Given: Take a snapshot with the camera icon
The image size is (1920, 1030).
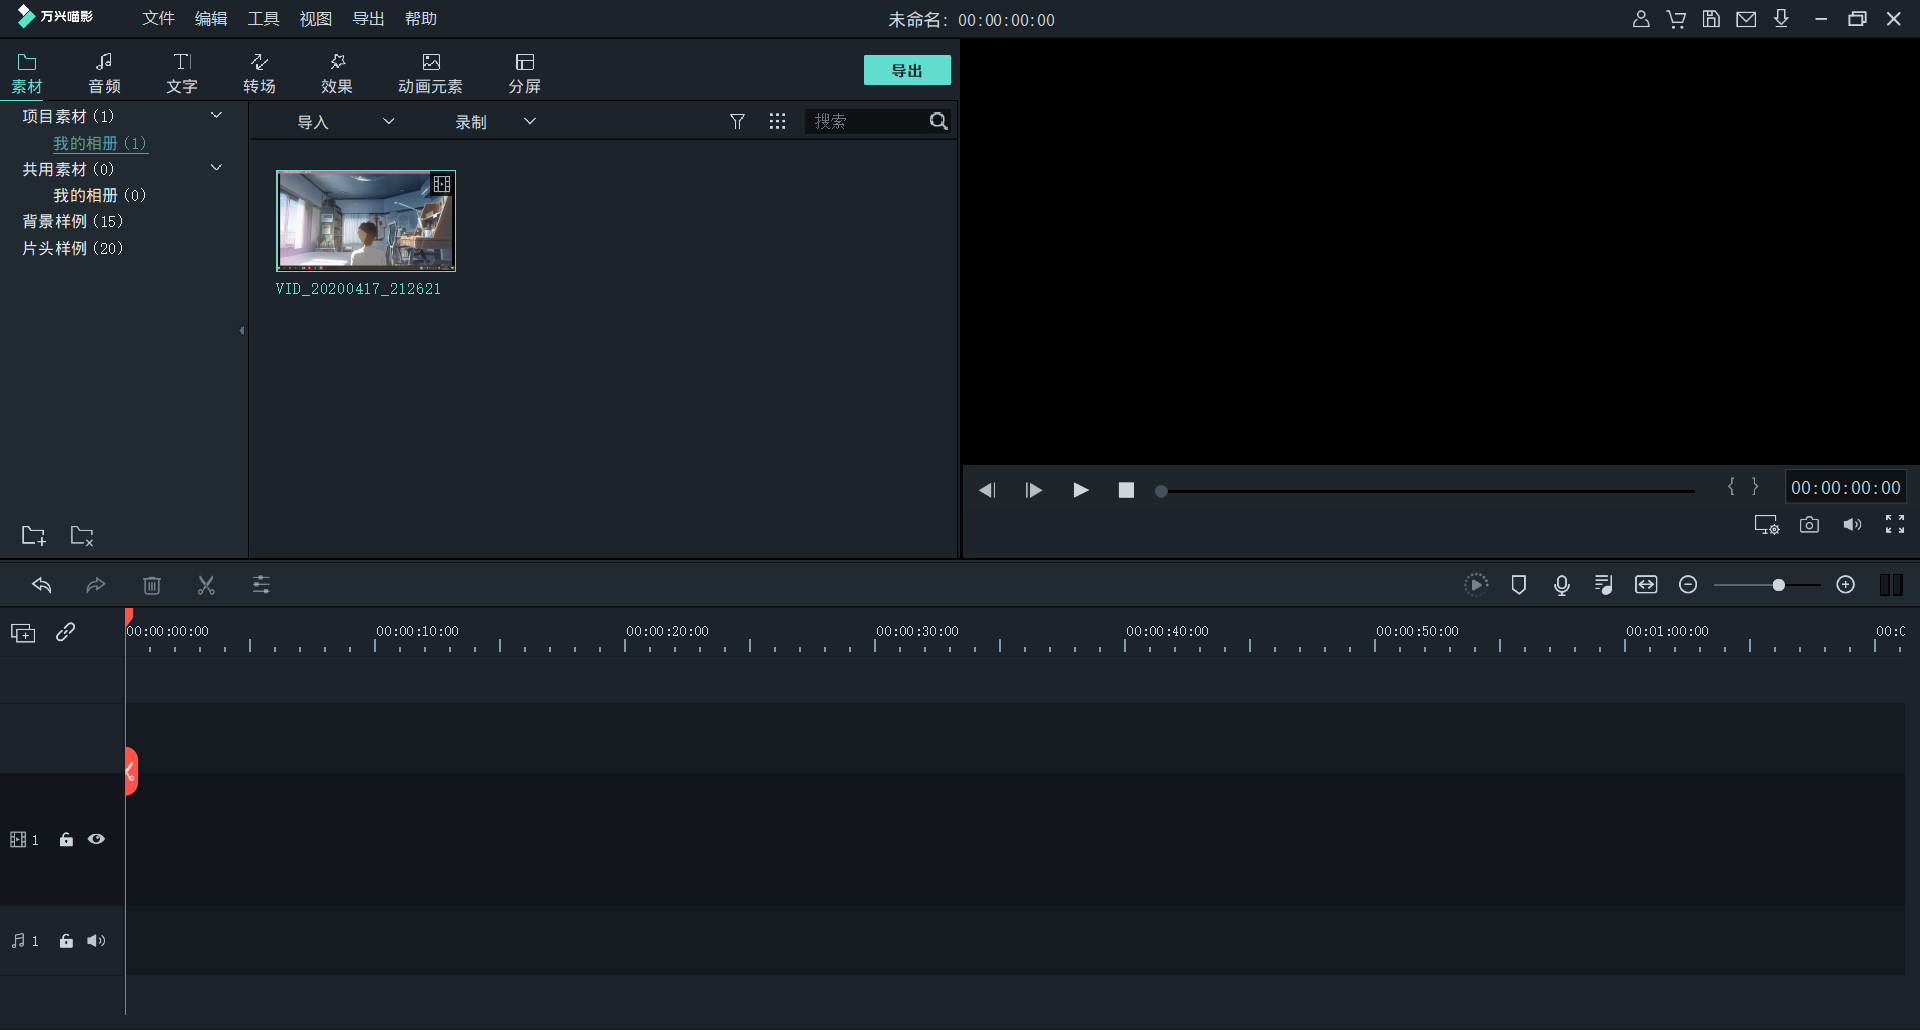Looking at the screenshot, I should (x=1809, y=525).
